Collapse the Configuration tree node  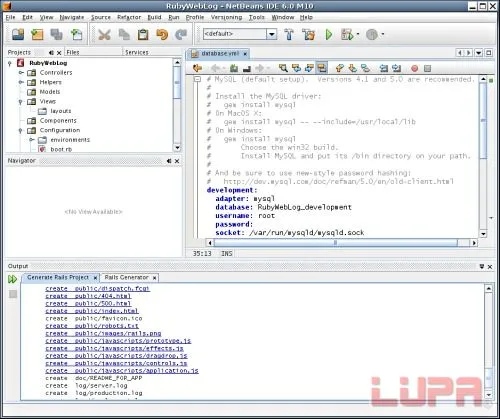point(21,130)
